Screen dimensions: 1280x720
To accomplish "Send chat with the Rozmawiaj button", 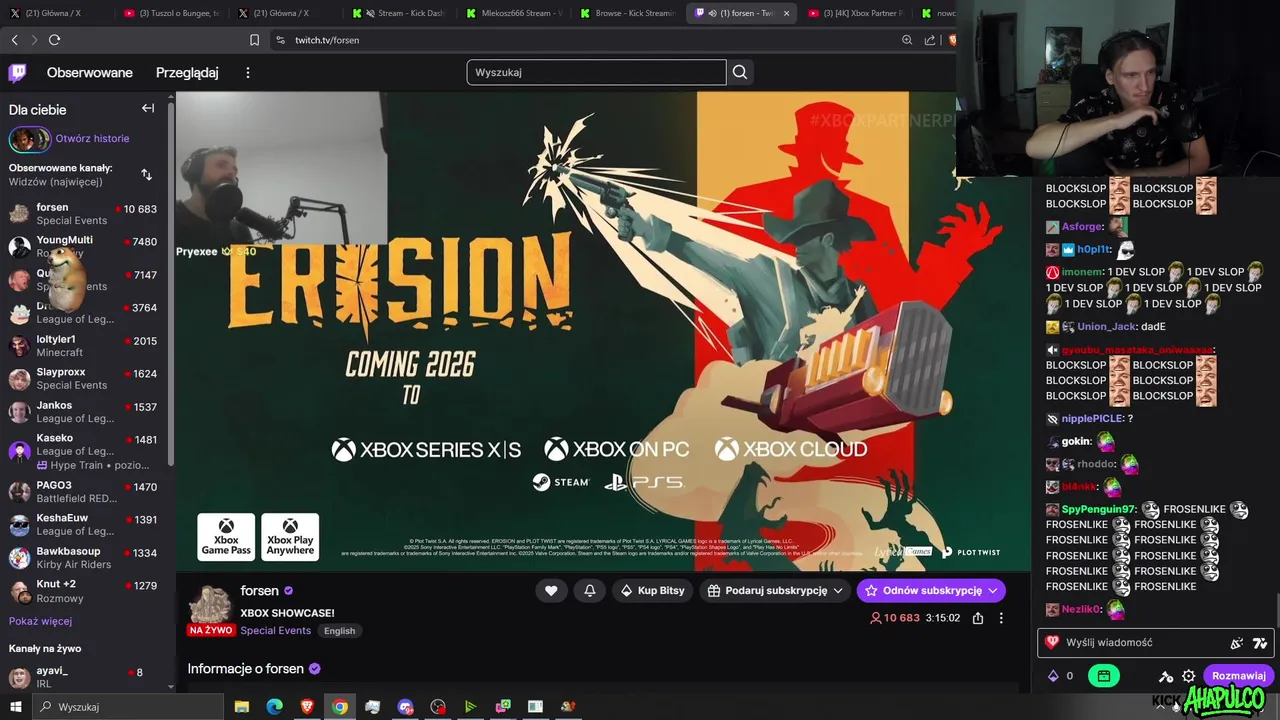I will (1238, 676).
